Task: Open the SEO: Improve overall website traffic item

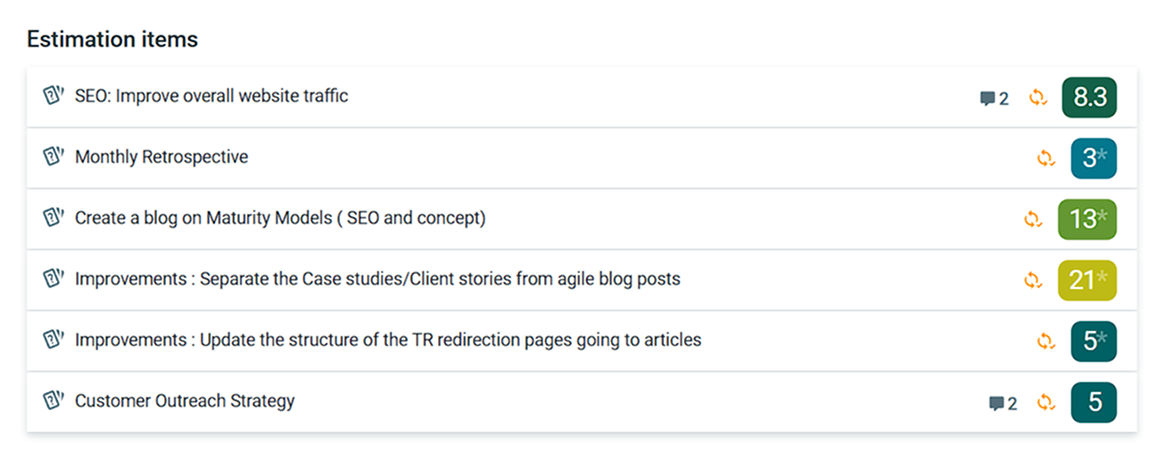Action: (211, 96)
